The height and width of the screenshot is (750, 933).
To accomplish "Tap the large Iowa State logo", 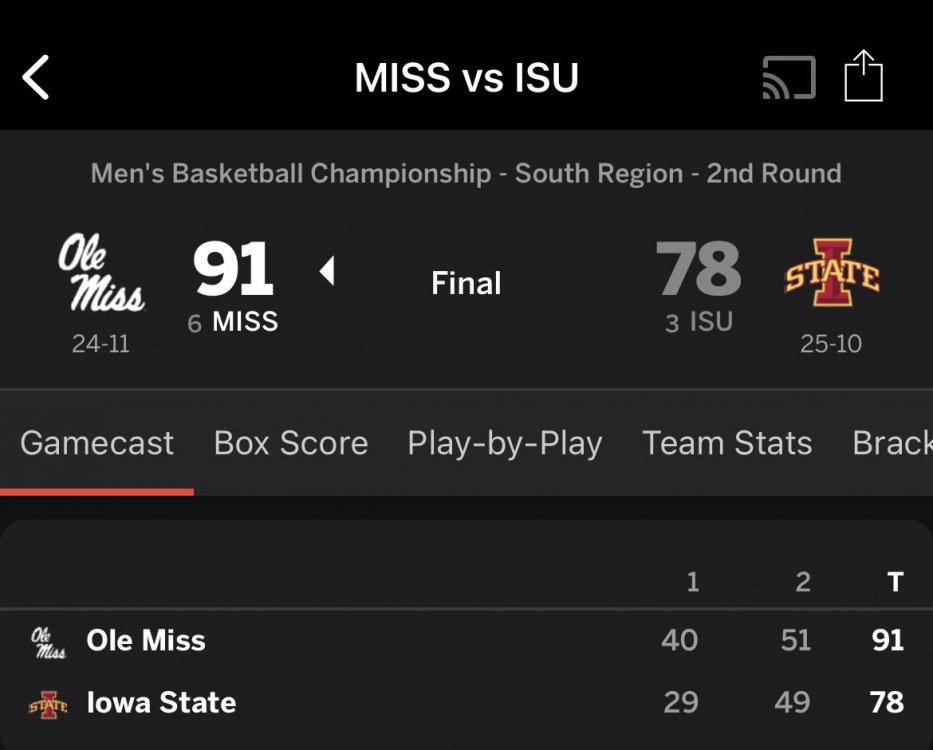I will tap(831, 272).
